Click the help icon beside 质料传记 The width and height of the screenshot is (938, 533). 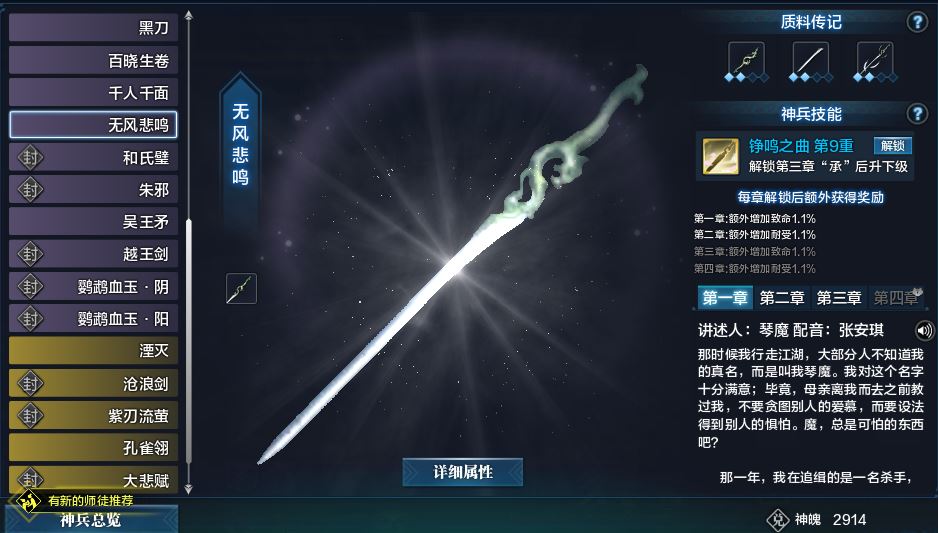pyautogui.click(x=916, y=22)
